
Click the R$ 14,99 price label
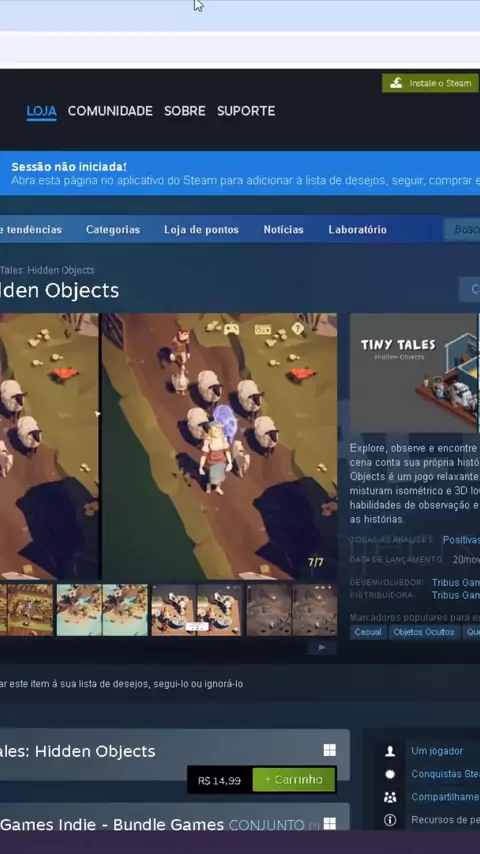pos(220,780)
